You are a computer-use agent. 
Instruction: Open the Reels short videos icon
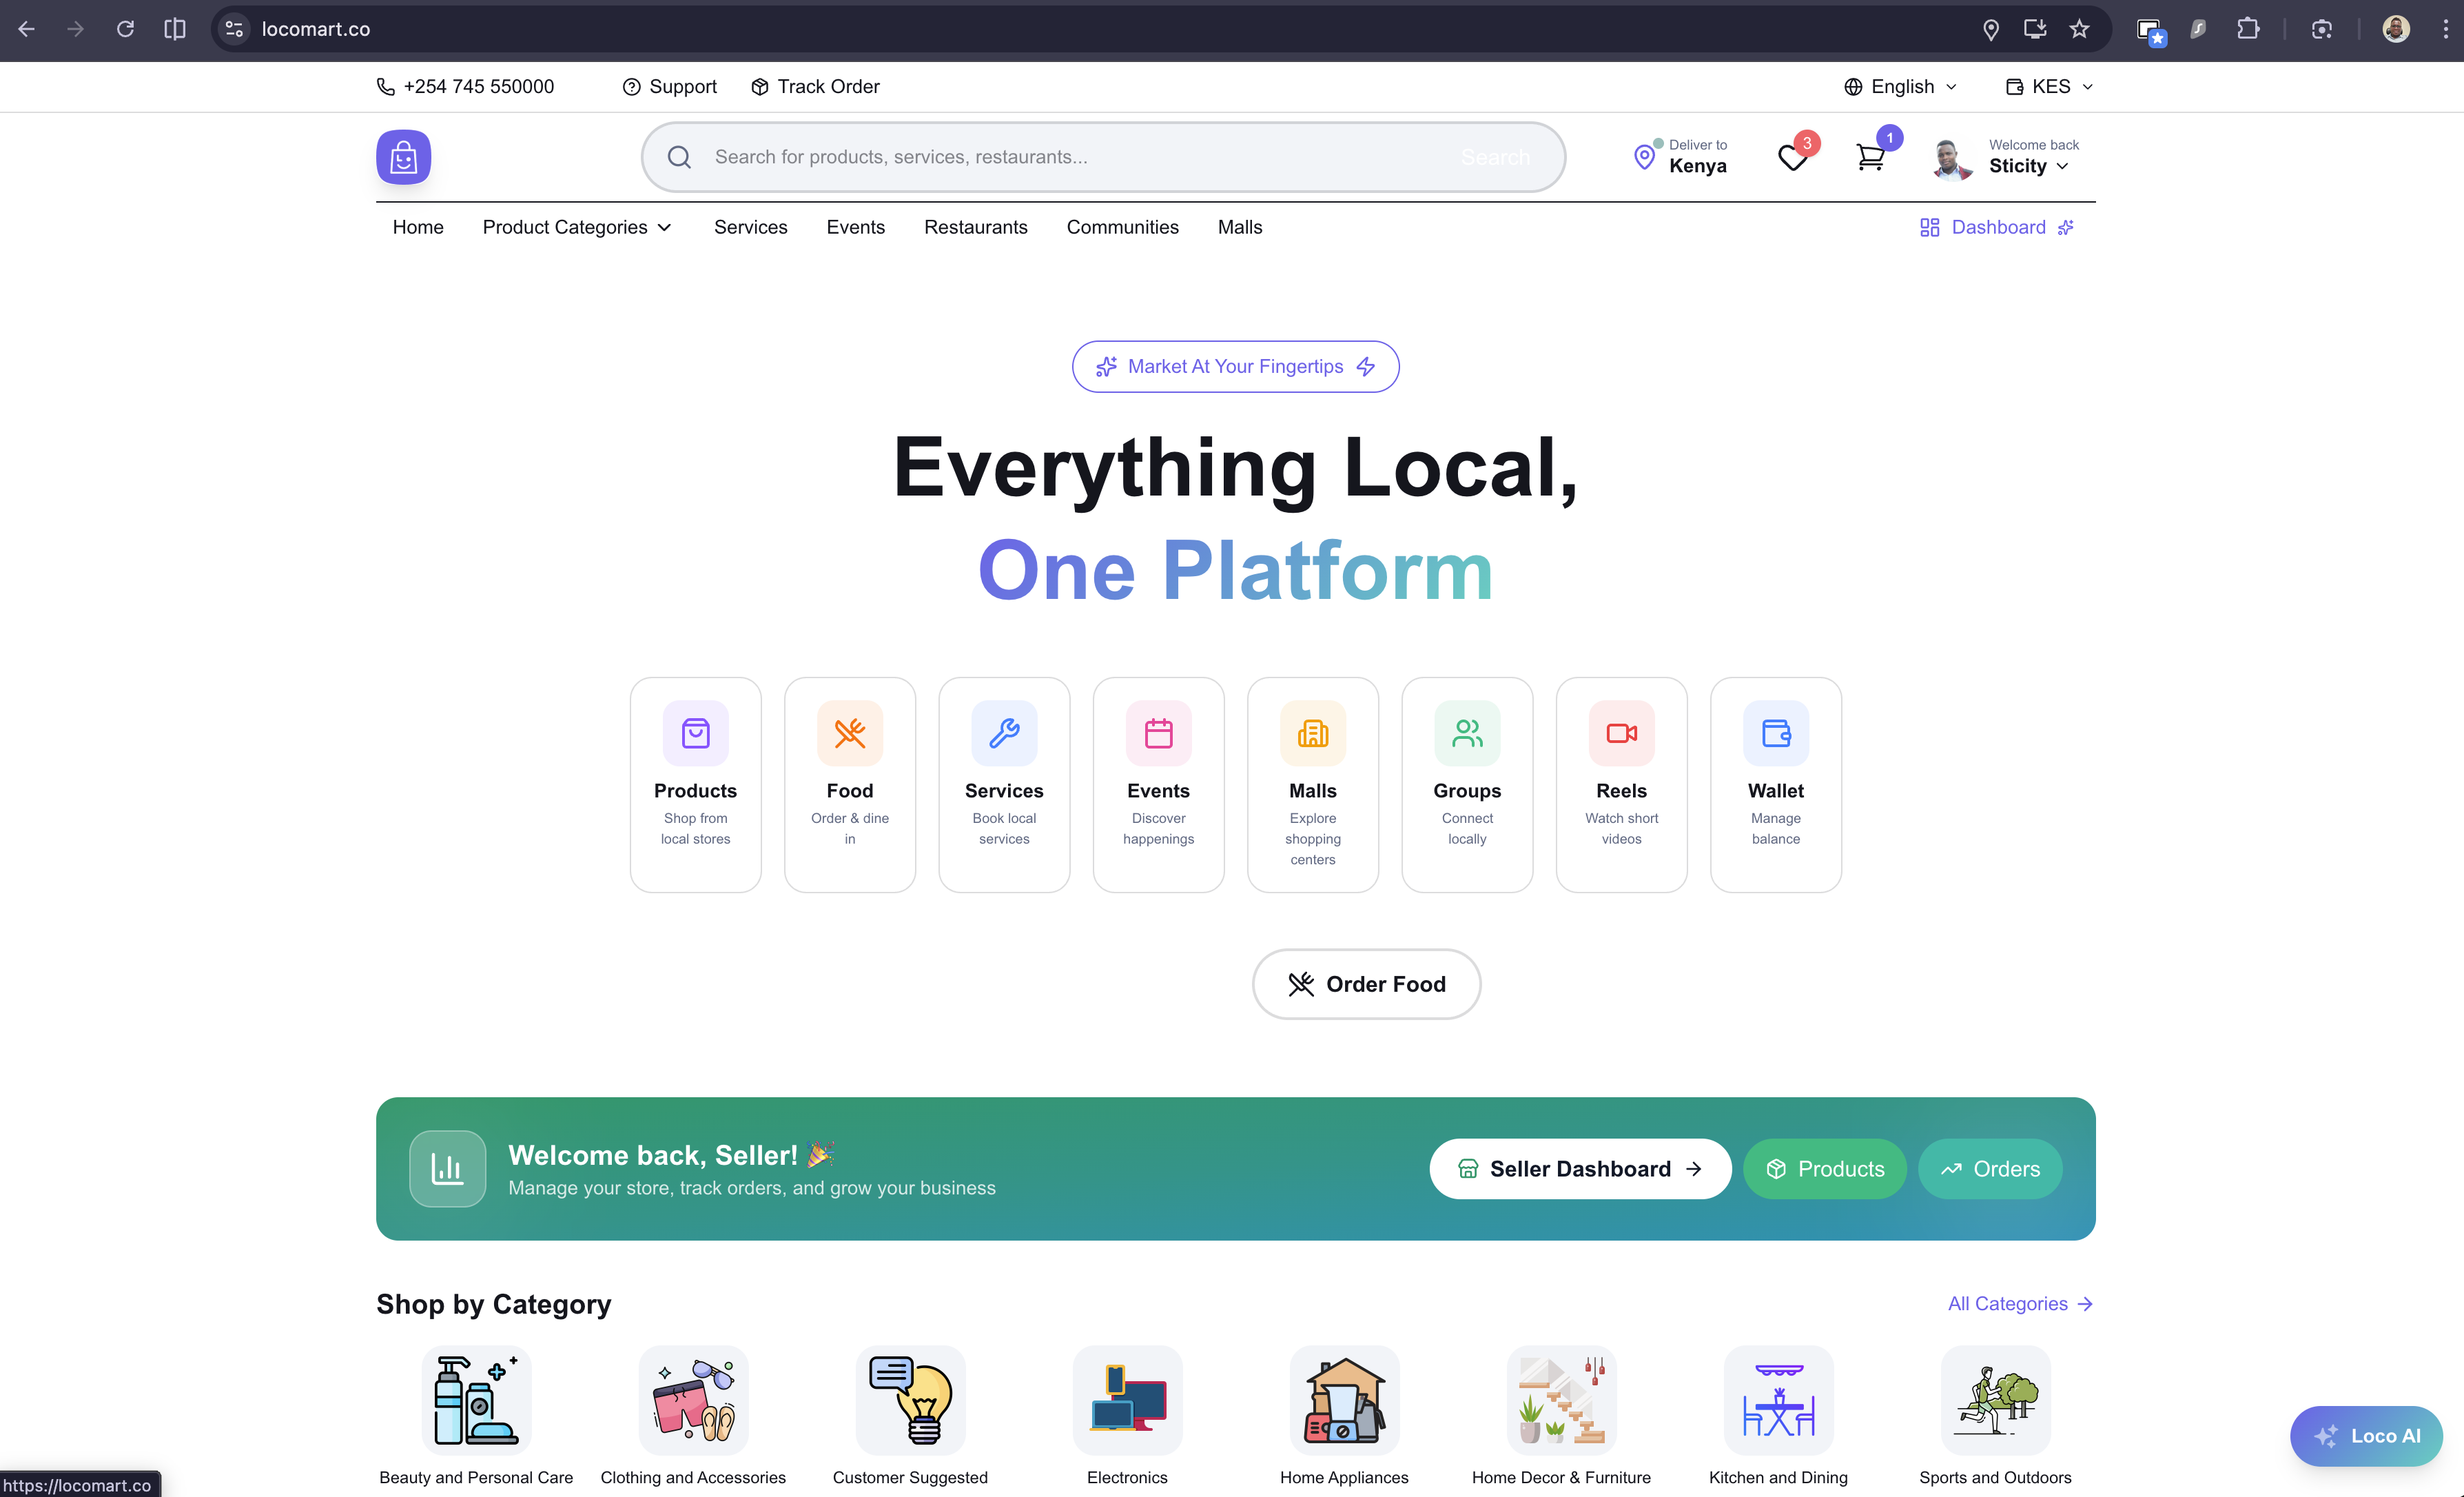1621,733
